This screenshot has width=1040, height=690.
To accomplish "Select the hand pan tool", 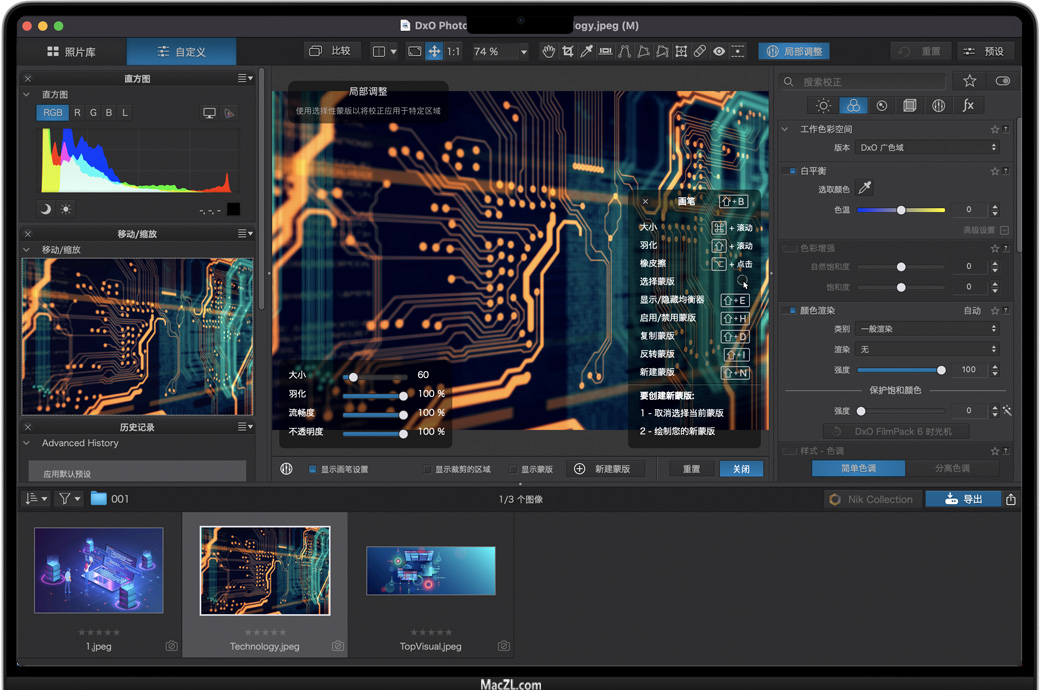I will pyautogui.click(x=548, y=51).
